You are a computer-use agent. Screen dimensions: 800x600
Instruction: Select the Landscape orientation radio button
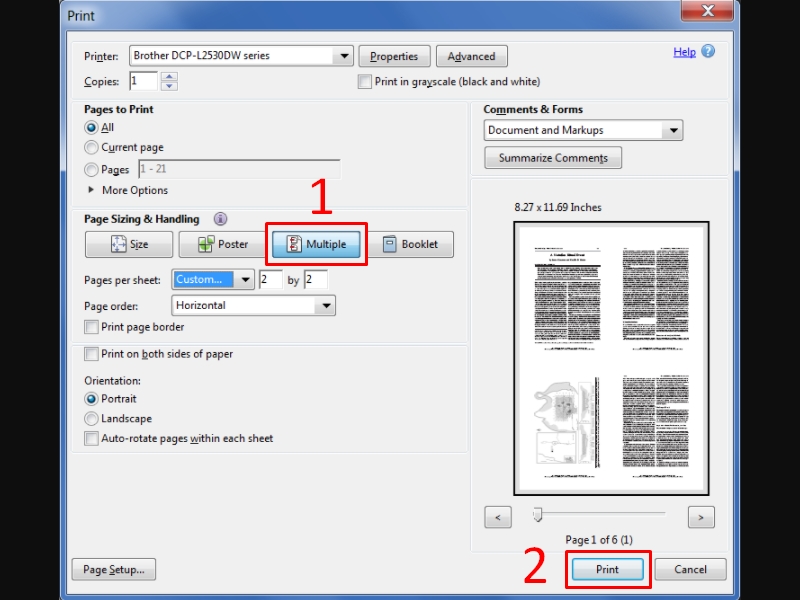(x=92, y=419)
